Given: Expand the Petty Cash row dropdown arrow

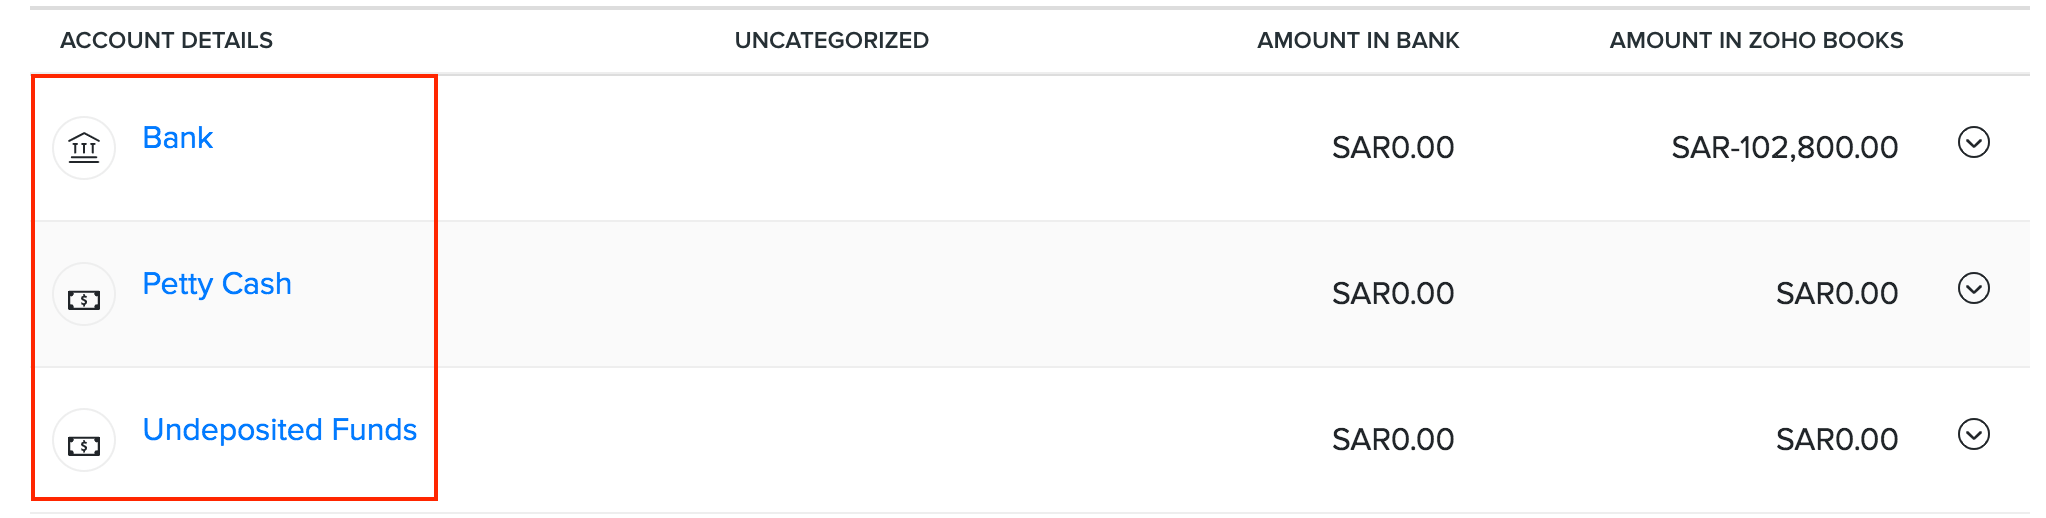Looking at the screenshot, I should click(1973, 289).
